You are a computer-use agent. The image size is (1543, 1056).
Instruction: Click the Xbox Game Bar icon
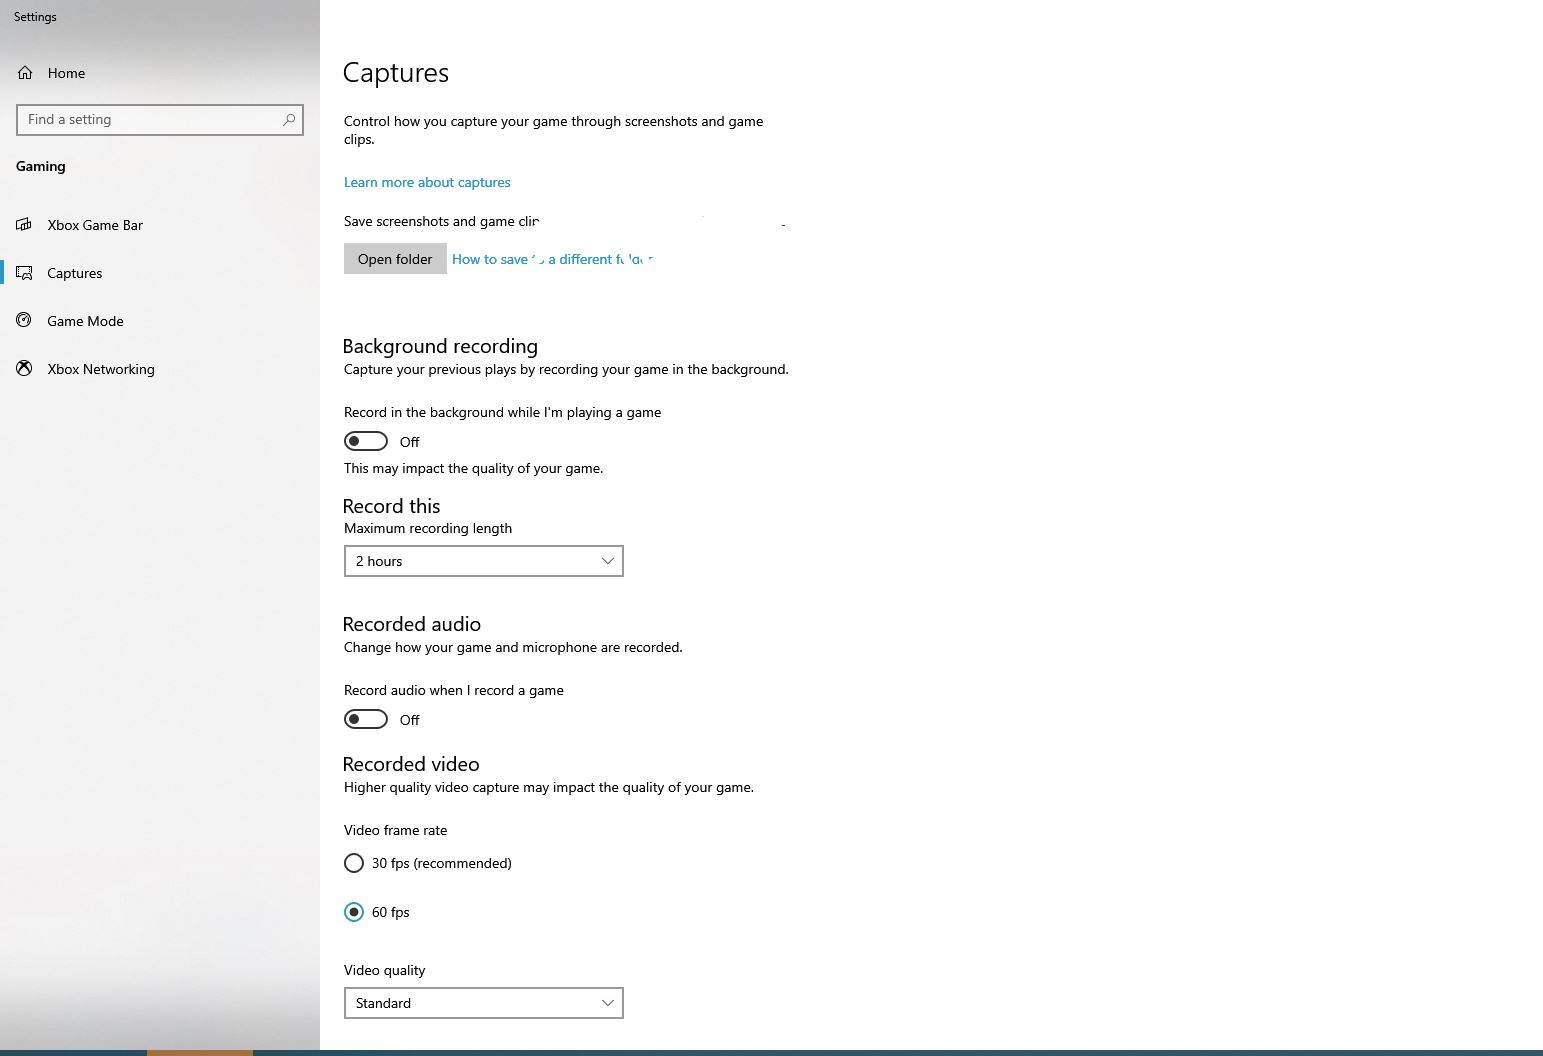point(24,225)
